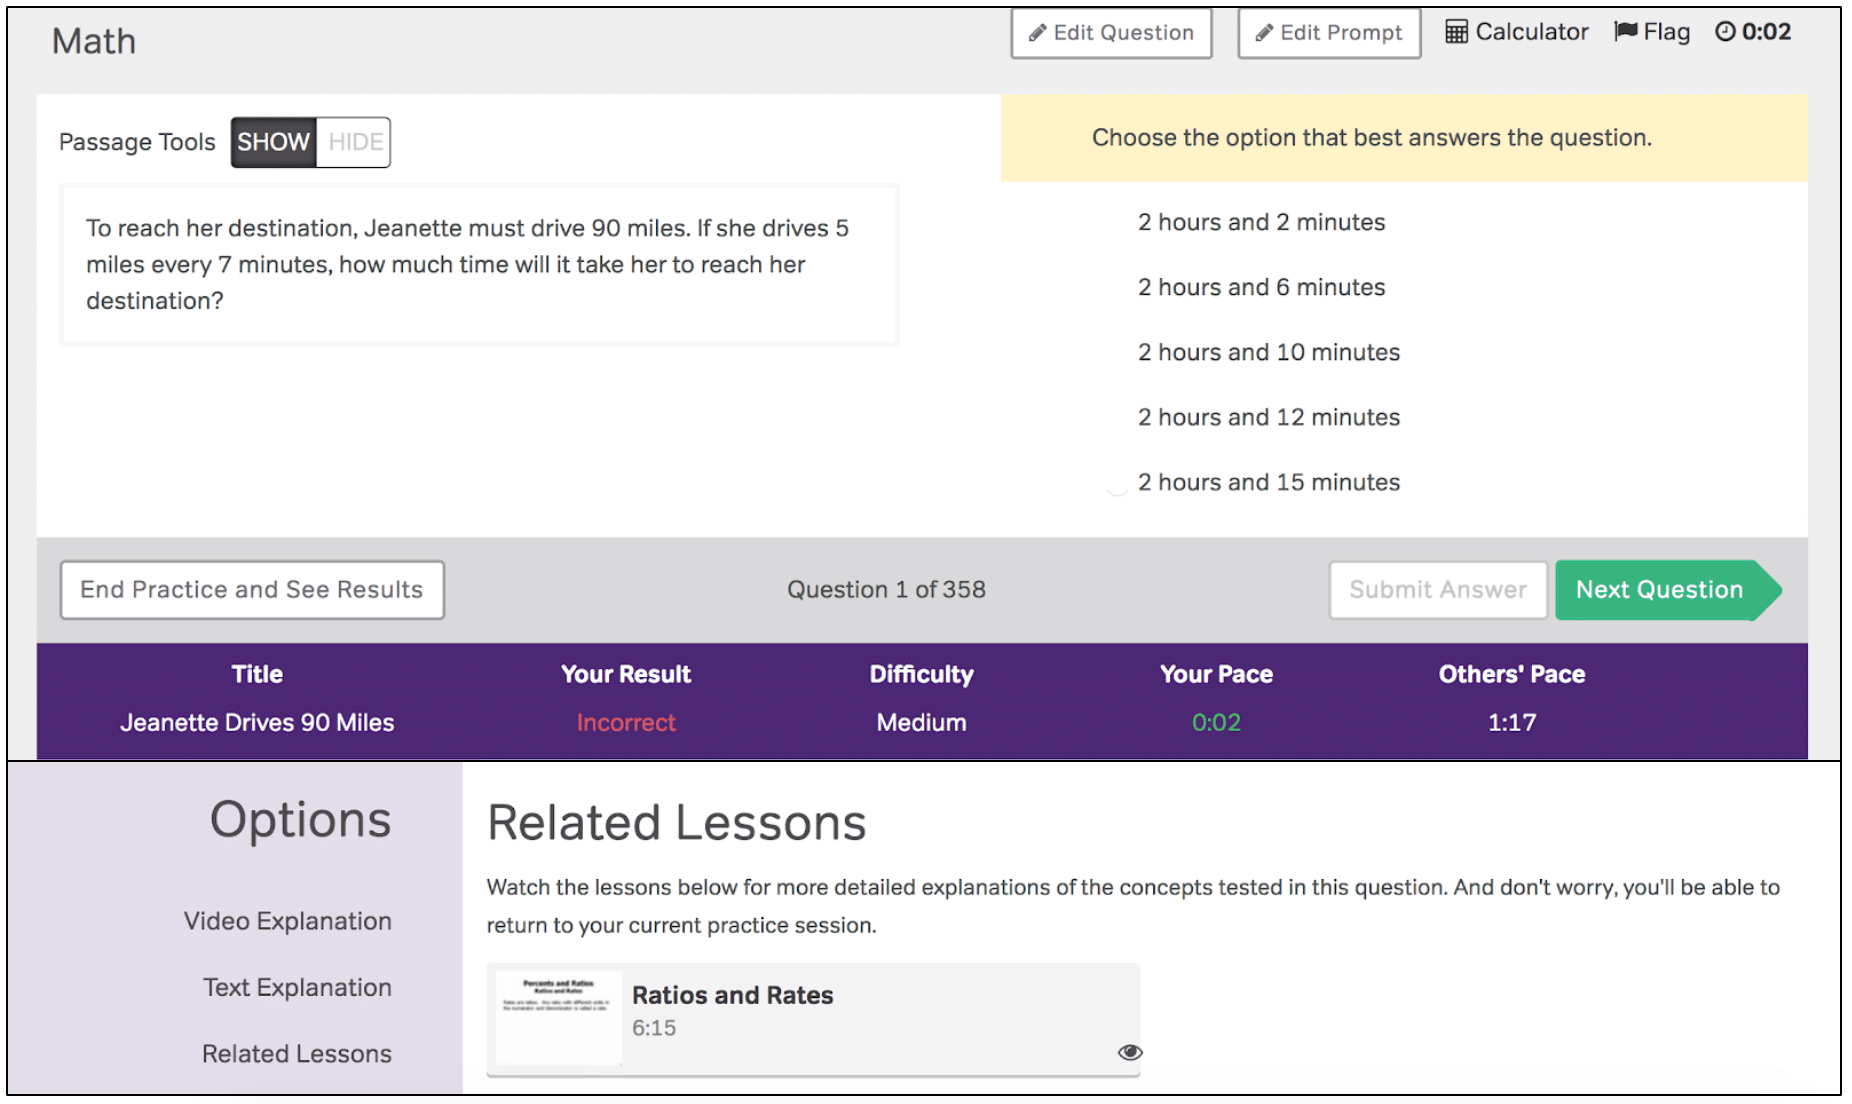Screen dimensions: 1852x1104
Task: Open the Ratios and Rates lesson link
Action: 732,995
